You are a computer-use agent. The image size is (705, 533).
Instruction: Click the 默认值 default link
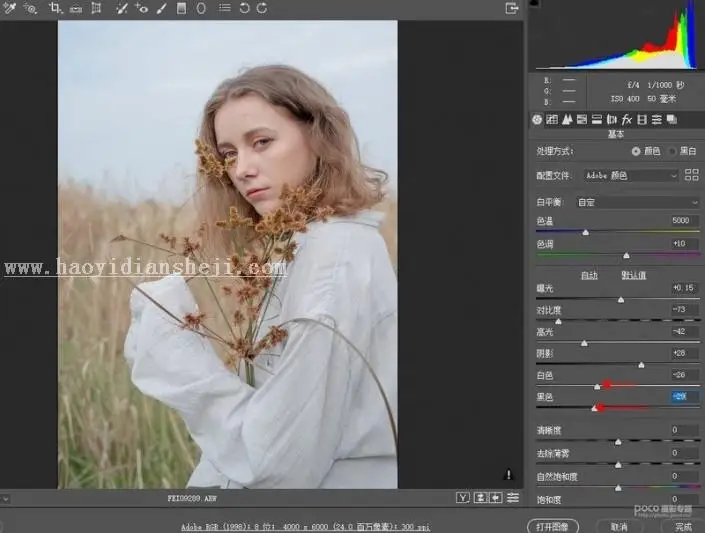[x=634, y=275]
